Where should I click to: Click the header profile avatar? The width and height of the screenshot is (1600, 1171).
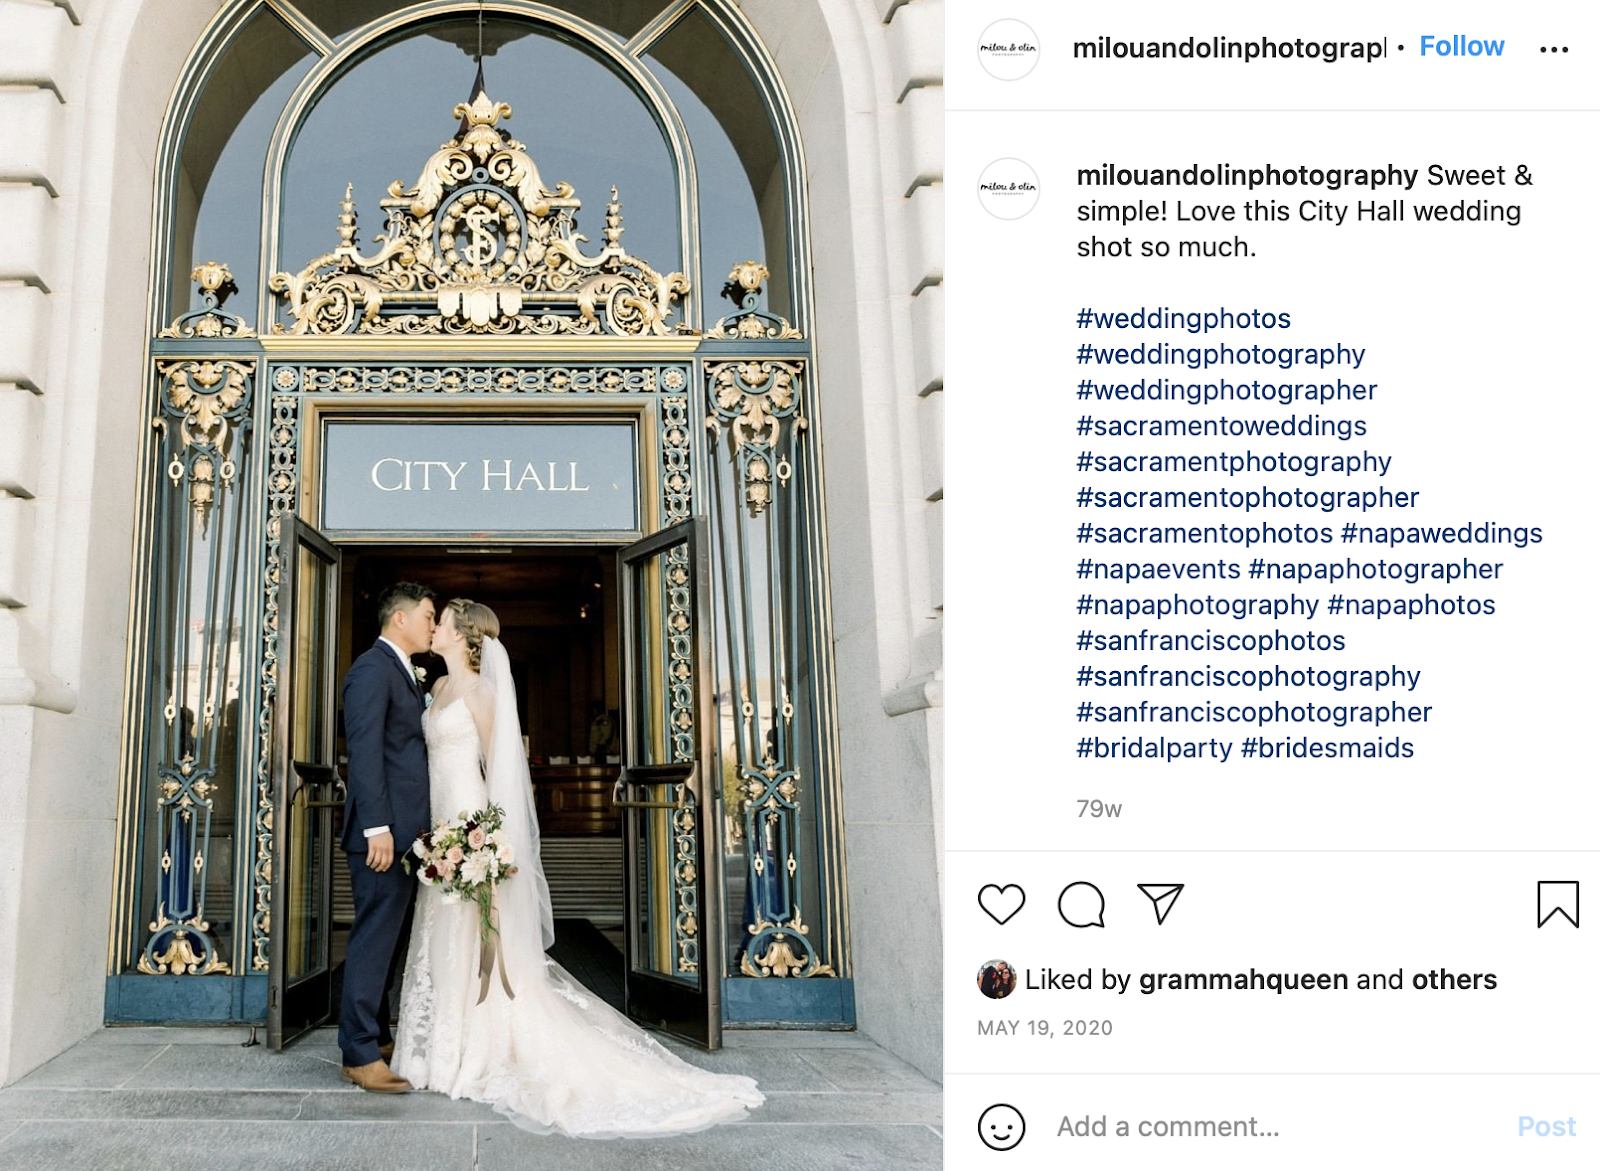(1008, 48)
